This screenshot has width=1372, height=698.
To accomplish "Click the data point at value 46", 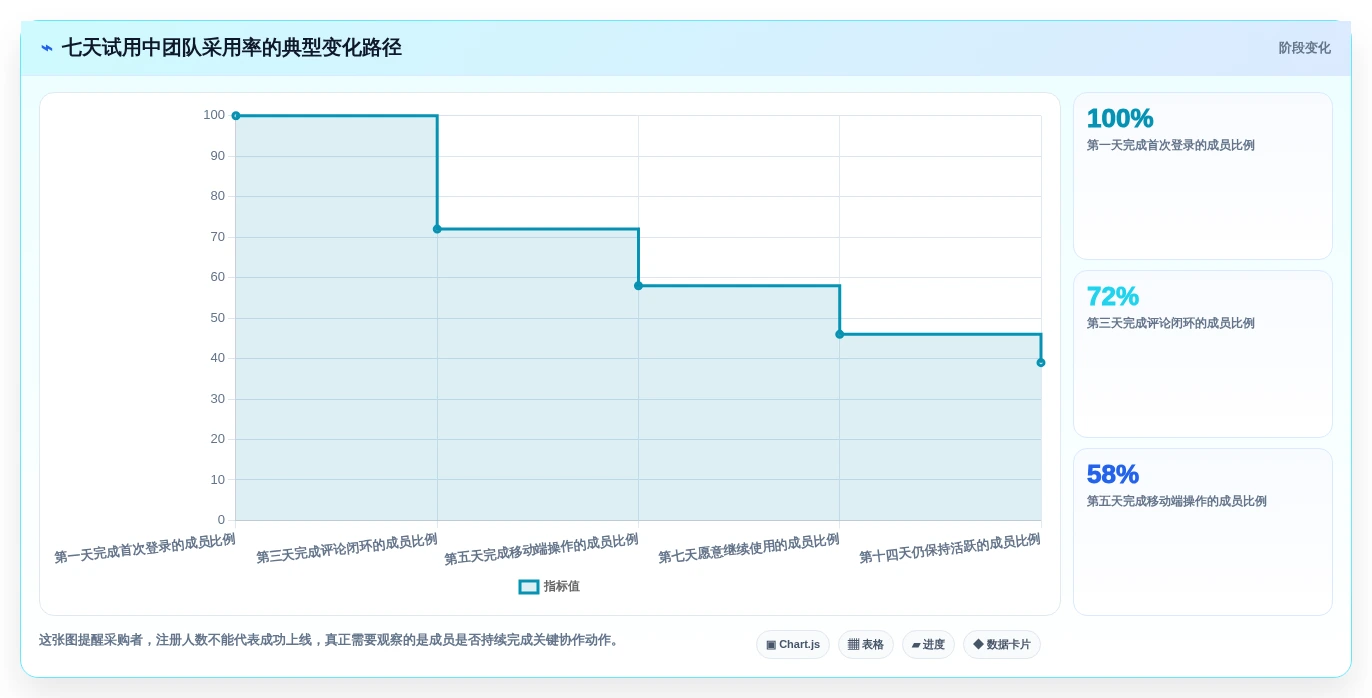I will pos(839,334).
